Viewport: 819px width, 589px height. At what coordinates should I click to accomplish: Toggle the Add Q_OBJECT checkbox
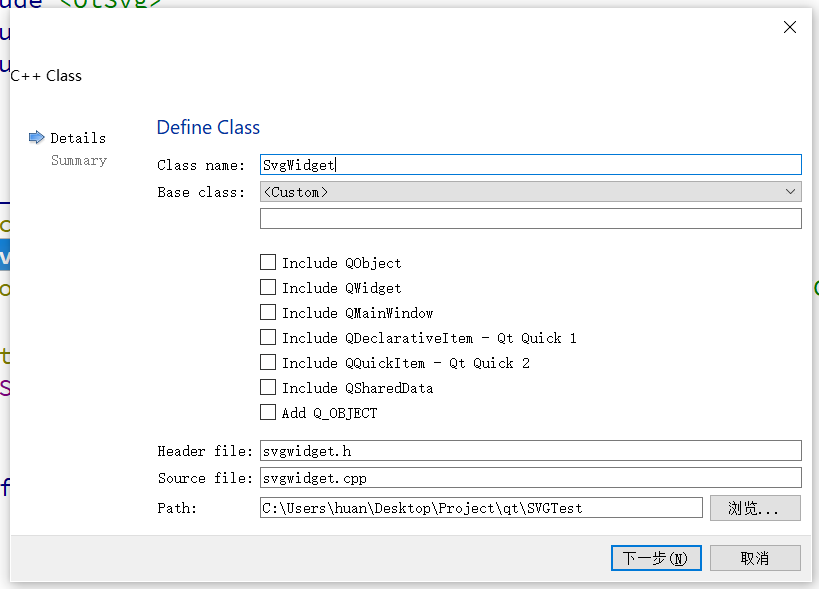point(268,413)
